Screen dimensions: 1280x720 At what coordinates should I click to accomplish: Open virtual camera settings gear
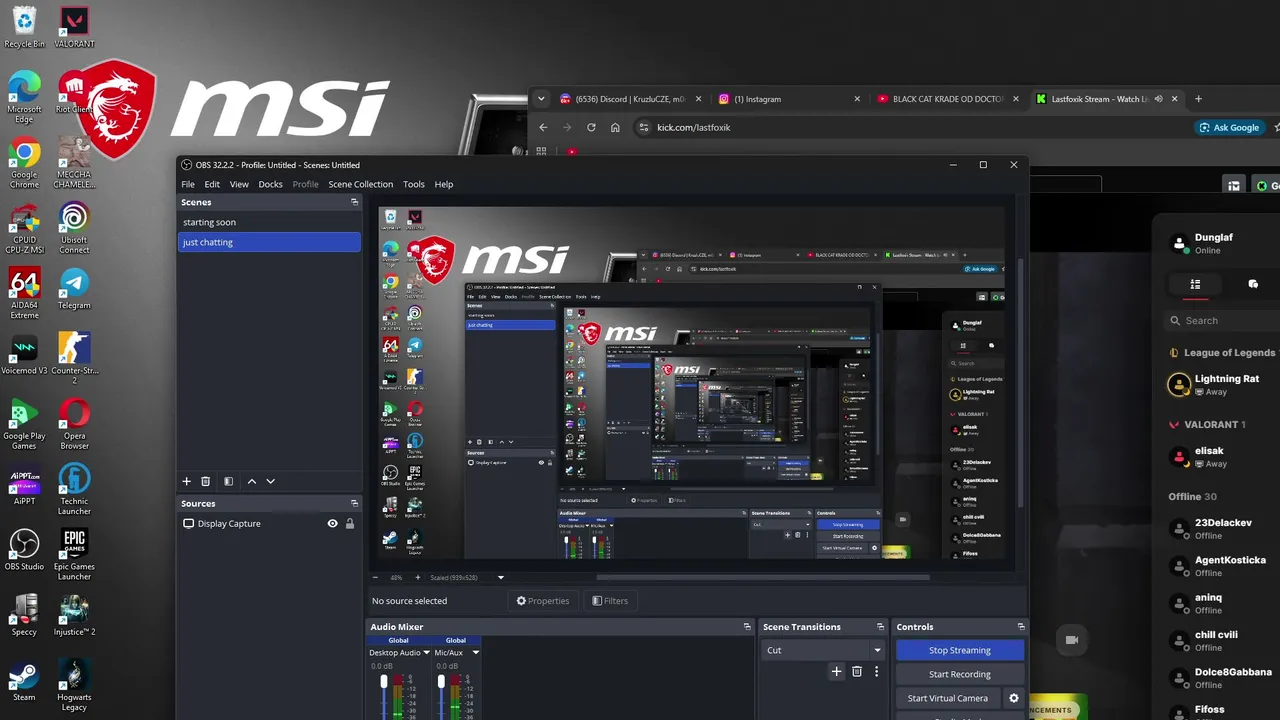click(x=1013, y=698)
